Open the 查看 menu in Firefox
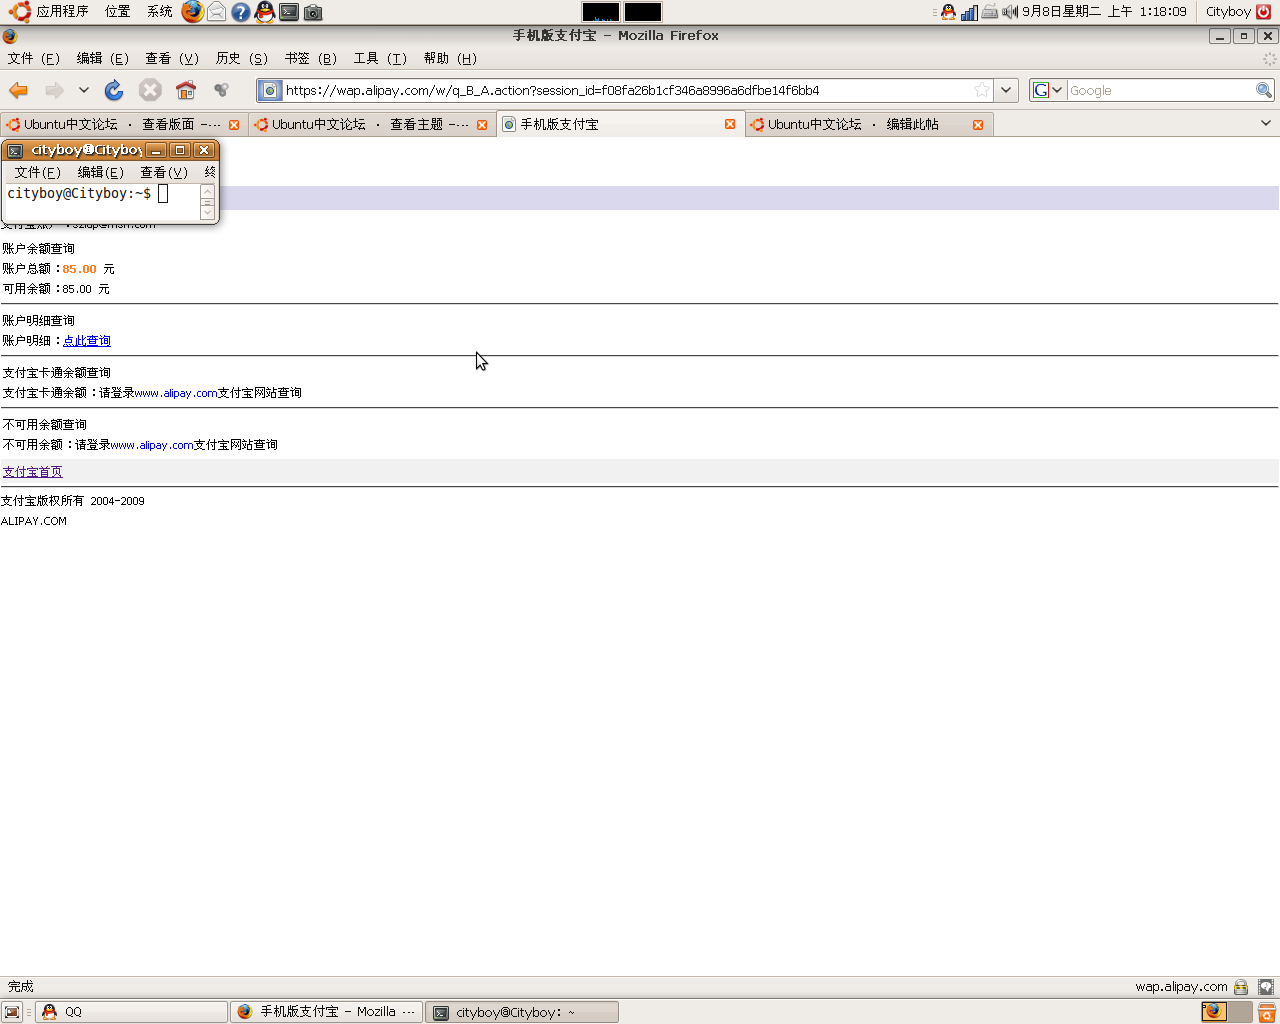 (172, 58)
